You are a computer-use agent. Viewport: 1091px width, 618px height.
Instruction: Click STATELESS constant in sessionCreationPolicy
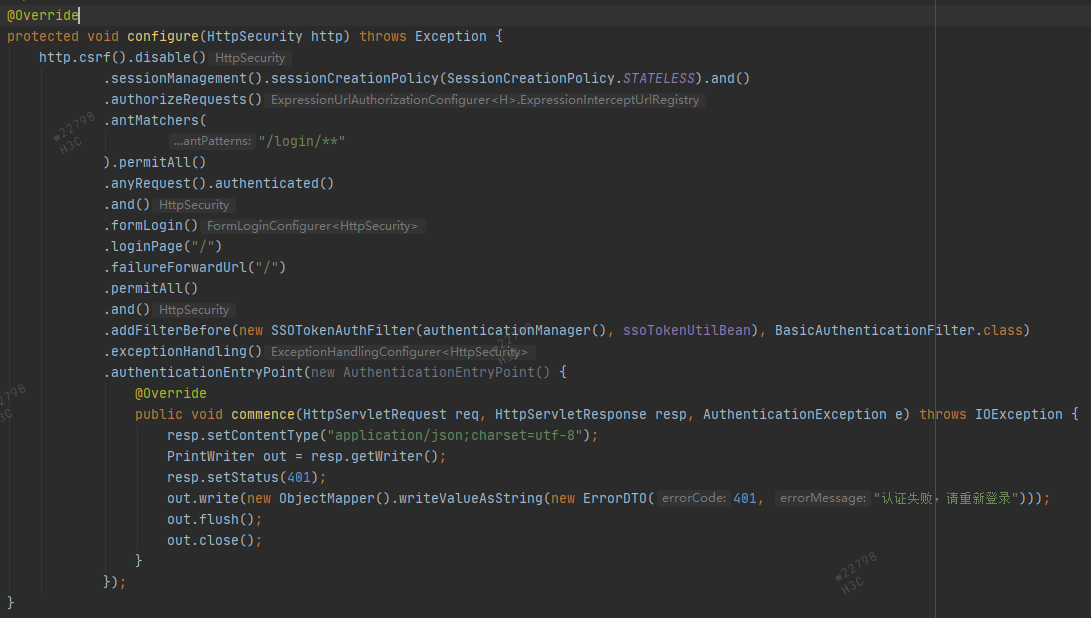(x=658, y=78)
